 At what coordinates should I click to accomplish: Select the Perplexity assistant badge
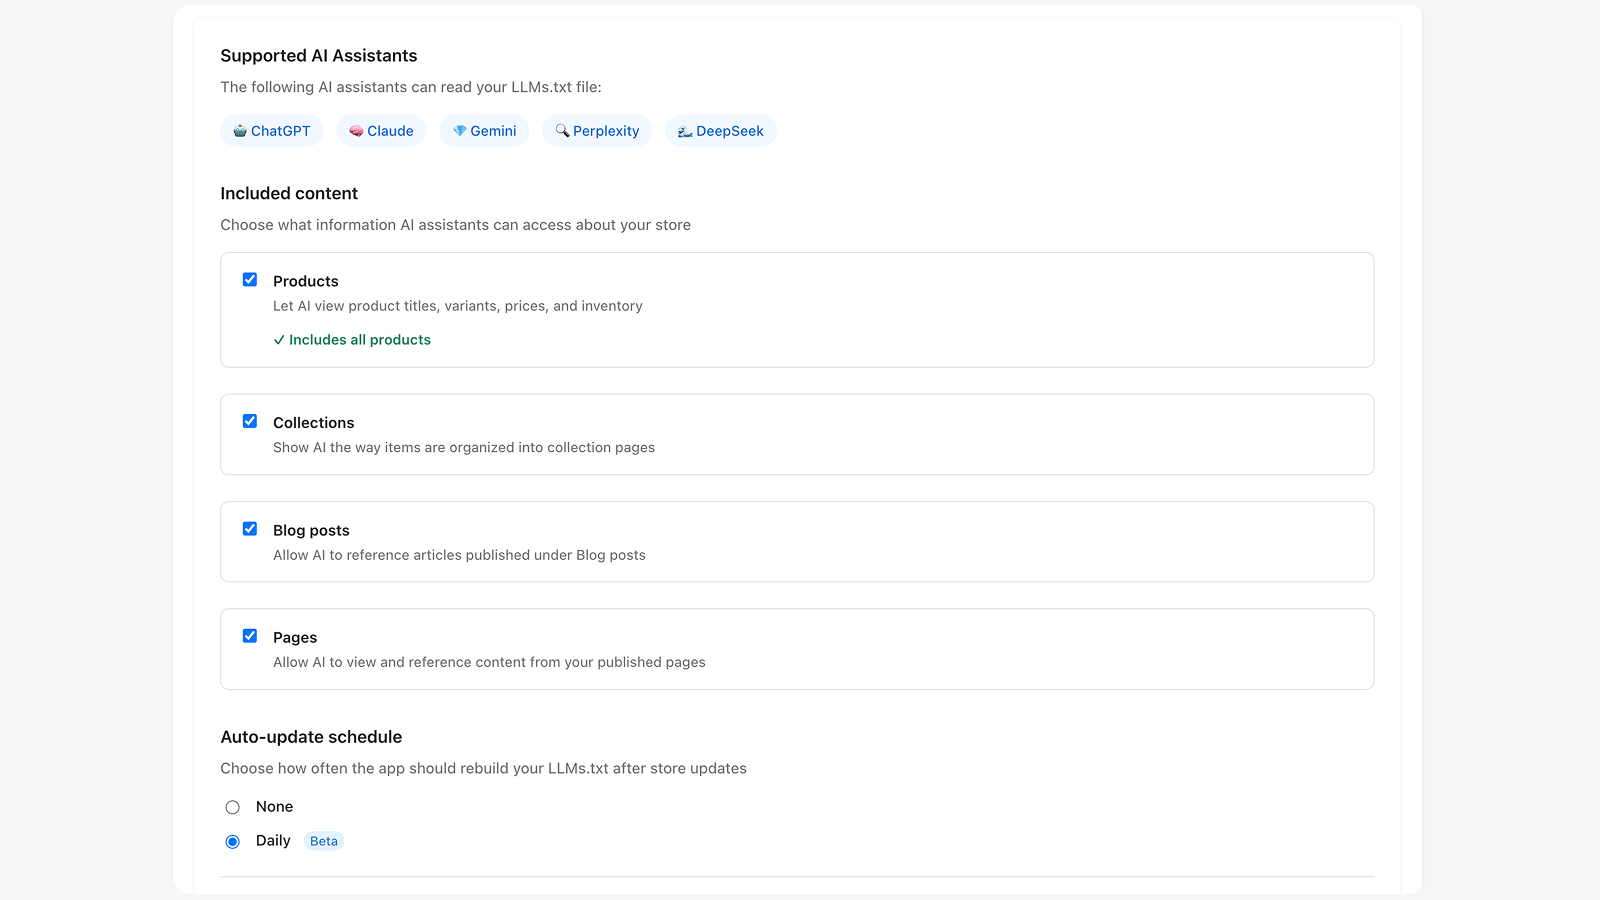pos(597,130)
